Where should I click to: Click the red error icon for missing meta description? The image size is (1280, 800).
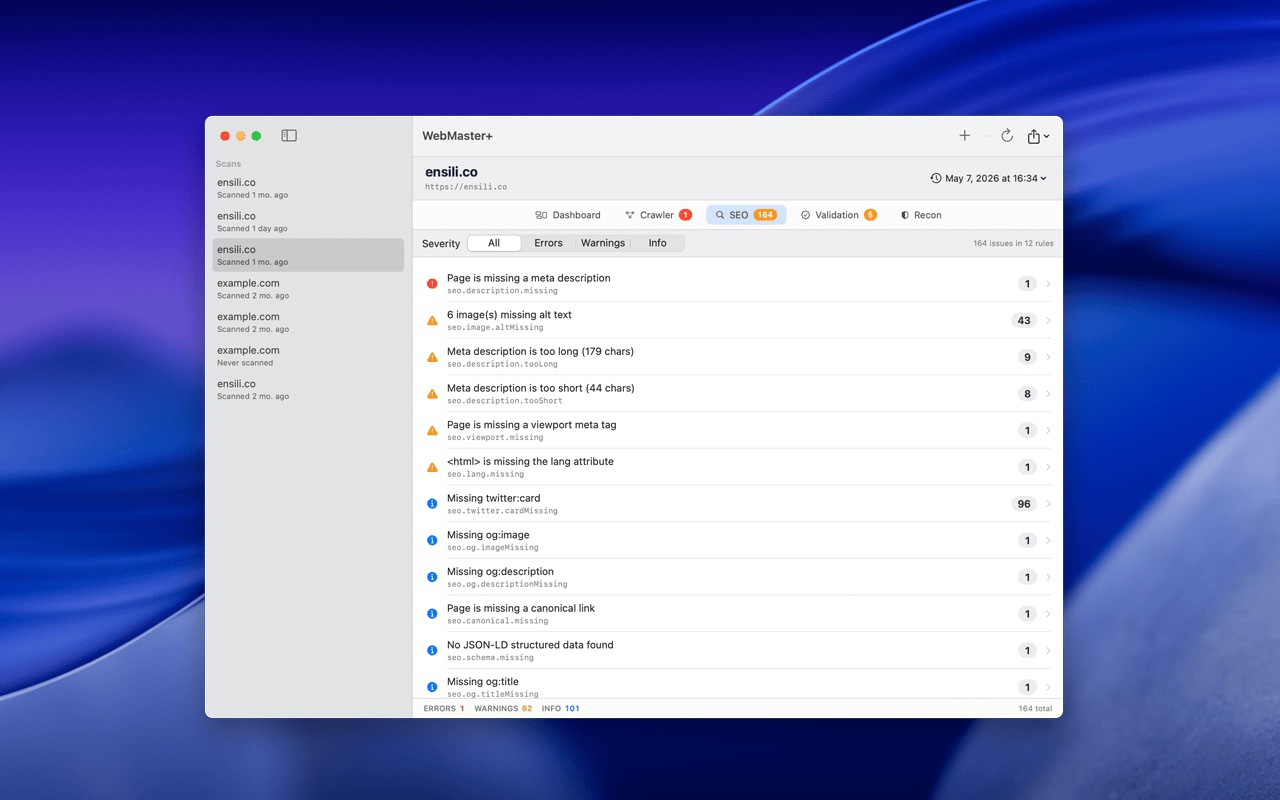coord(432,284)
